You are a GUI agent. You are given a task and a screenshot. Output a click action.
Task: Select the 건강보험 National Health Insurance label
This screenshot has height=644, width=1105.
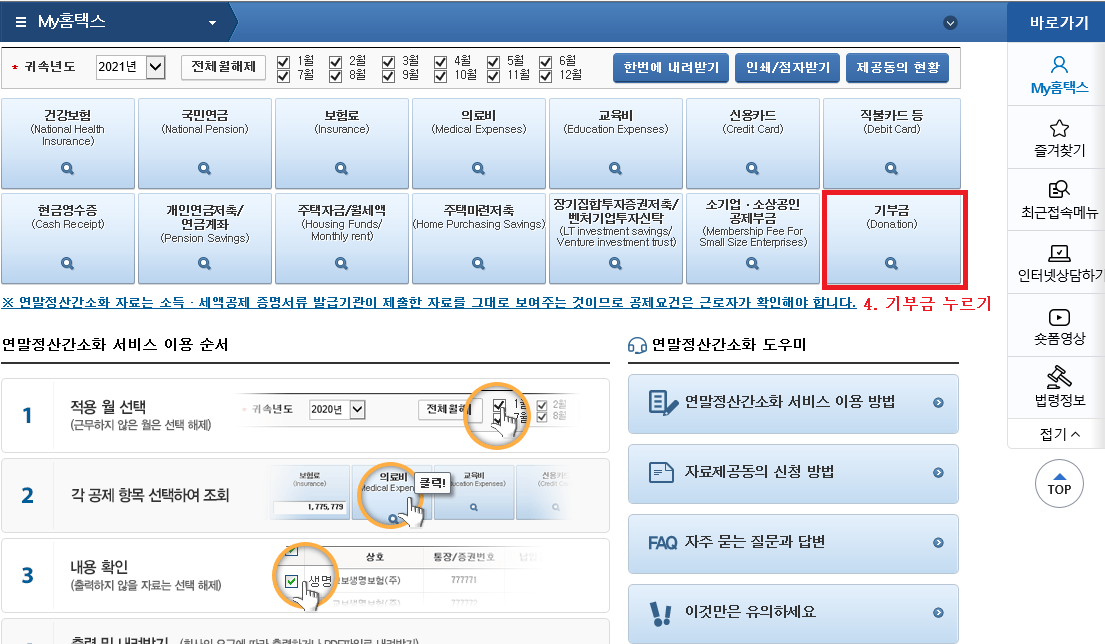coord(68,128)
